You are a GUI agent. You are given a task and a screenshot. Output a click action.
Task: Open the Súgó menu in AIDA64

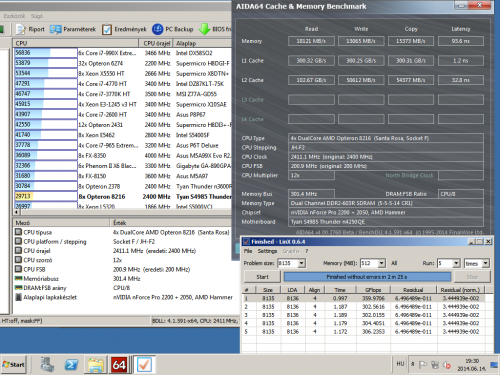tap(37, 16)
